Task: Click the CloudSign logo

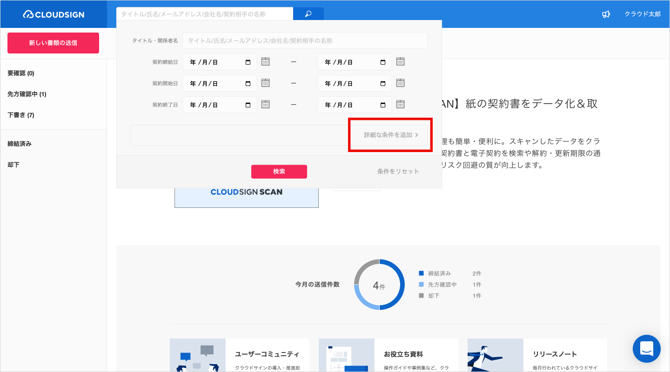Action: tap(53, 15)
